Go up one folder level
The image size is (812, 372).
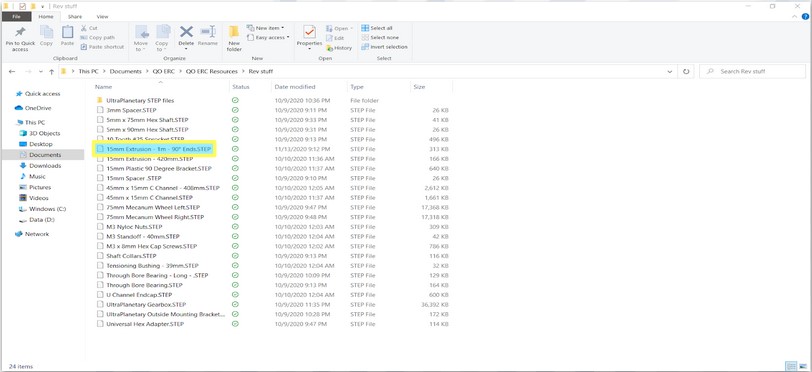tap(51, 71)
